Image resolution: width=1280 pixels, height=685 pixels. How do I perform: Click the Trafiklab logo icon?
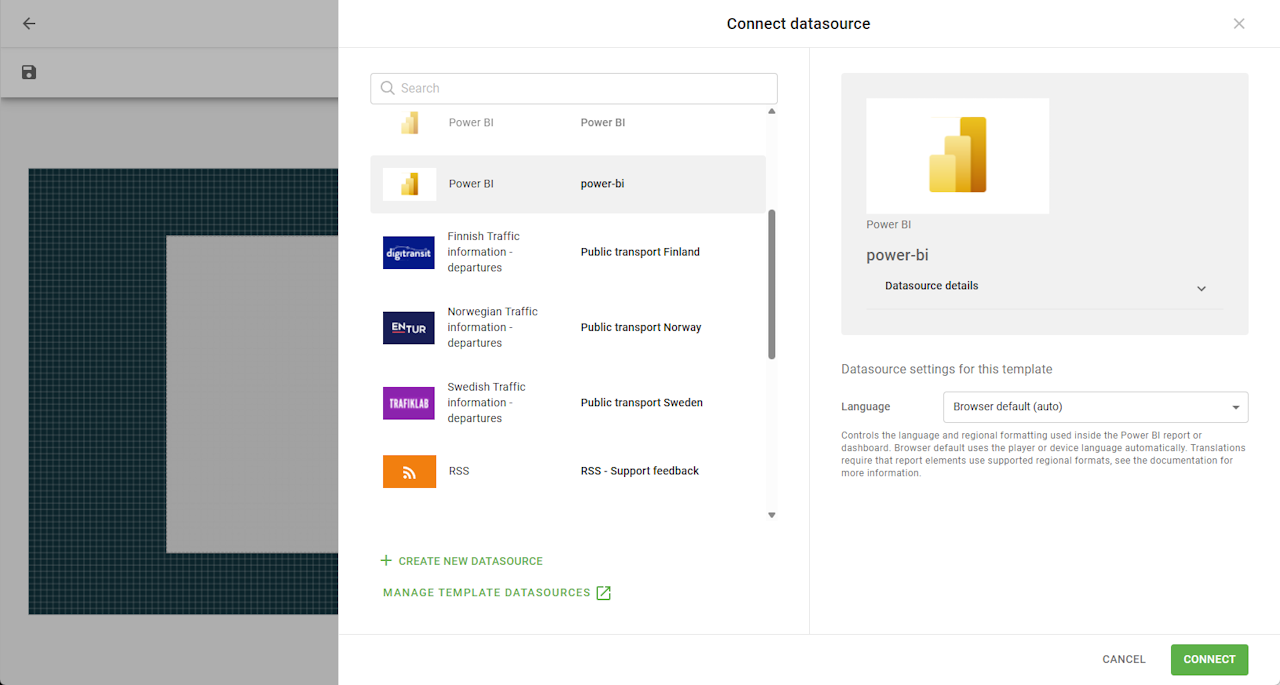[409, 403]
